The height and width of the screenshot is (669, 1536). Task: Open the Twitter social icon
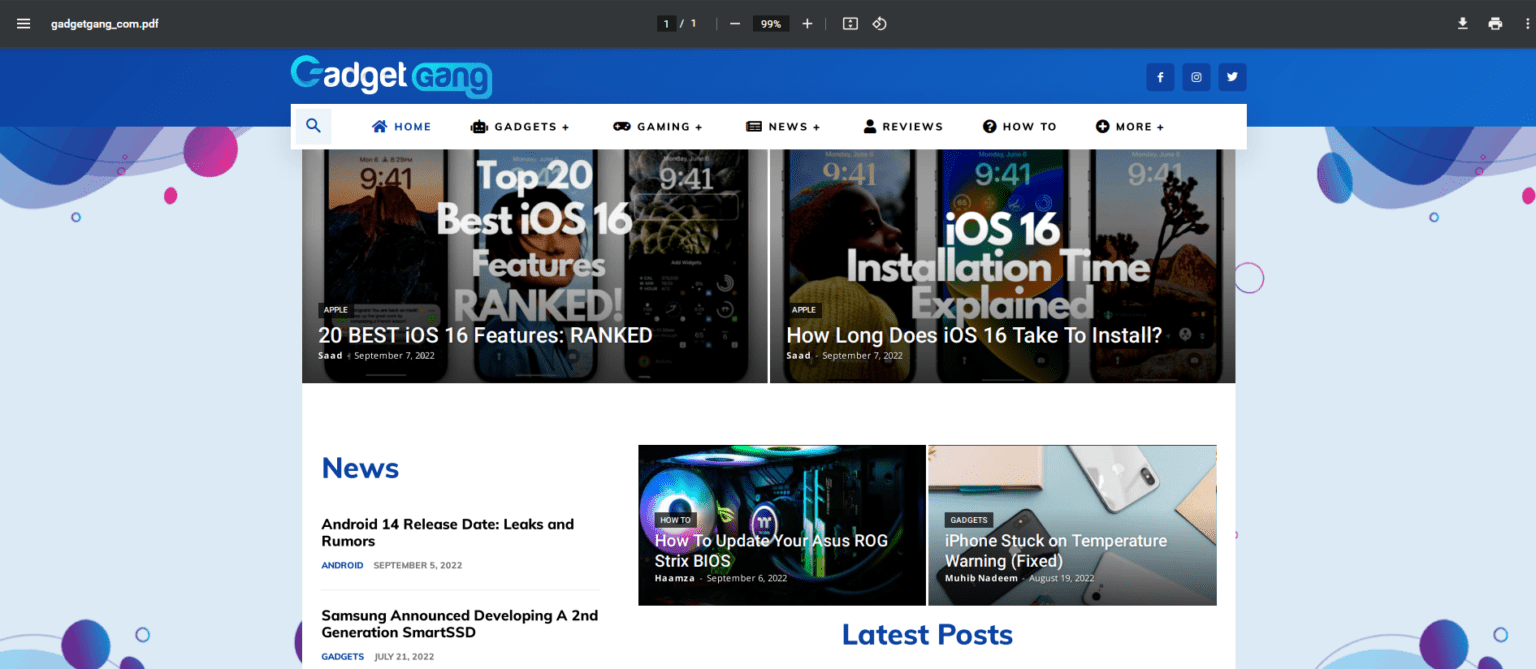pyautogui.click(x=1232, y=77)
